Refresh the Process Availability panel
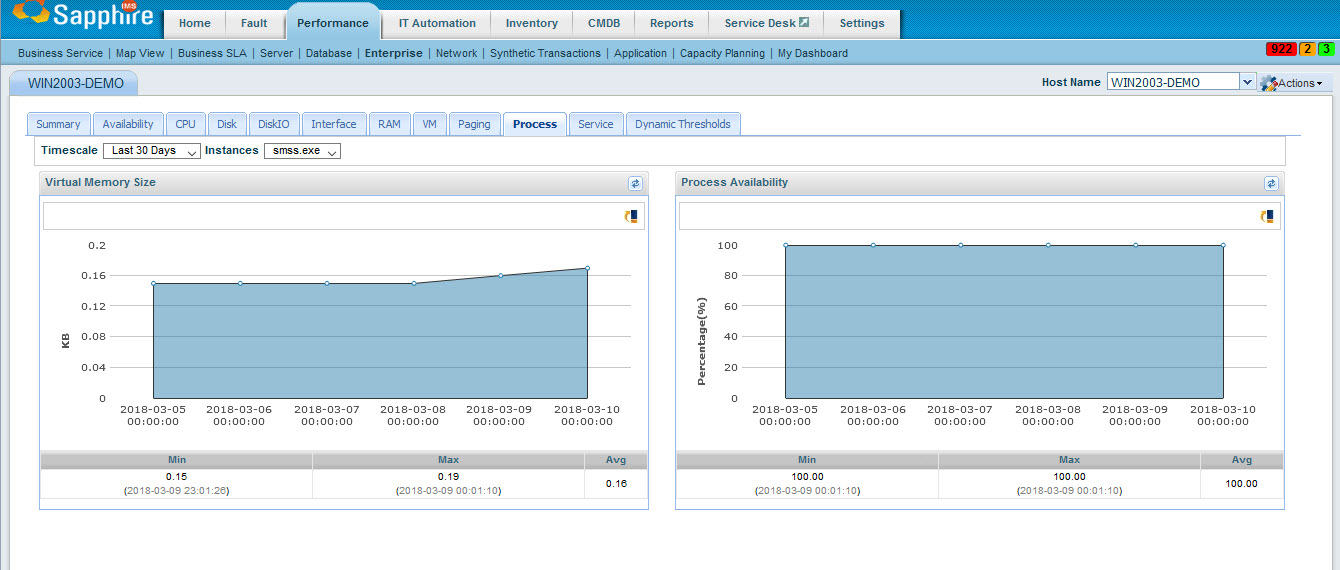1340x570 pixels. [1271, 183]
